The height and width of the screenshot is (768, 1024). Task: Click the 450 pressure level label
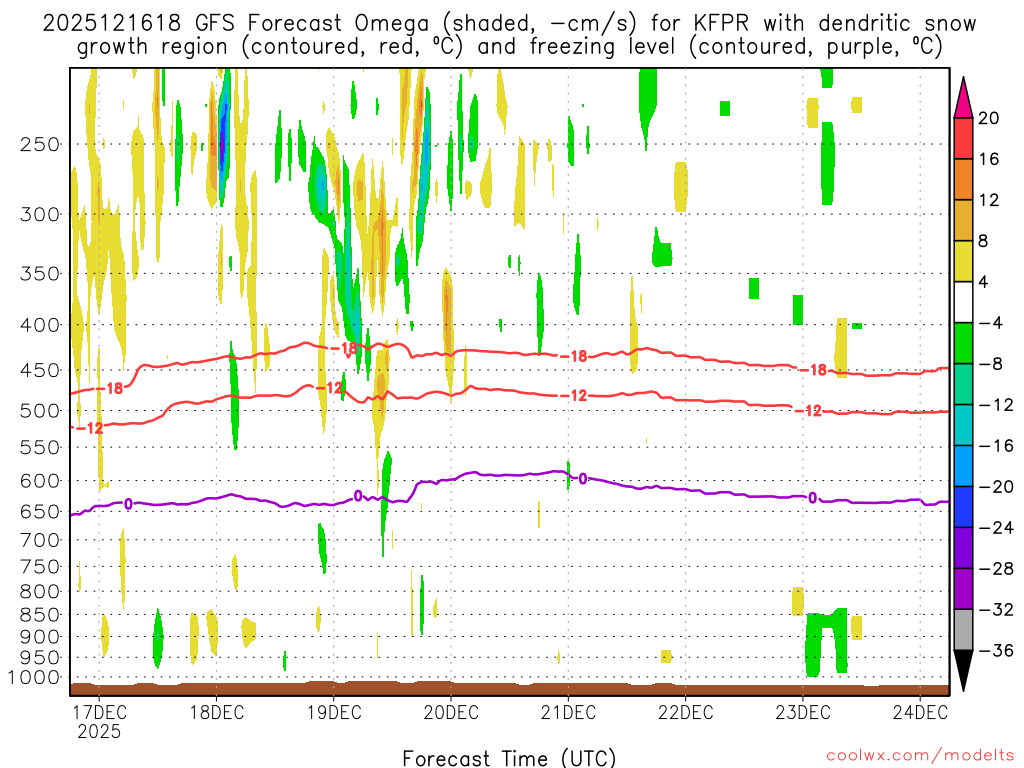point(40,370)
